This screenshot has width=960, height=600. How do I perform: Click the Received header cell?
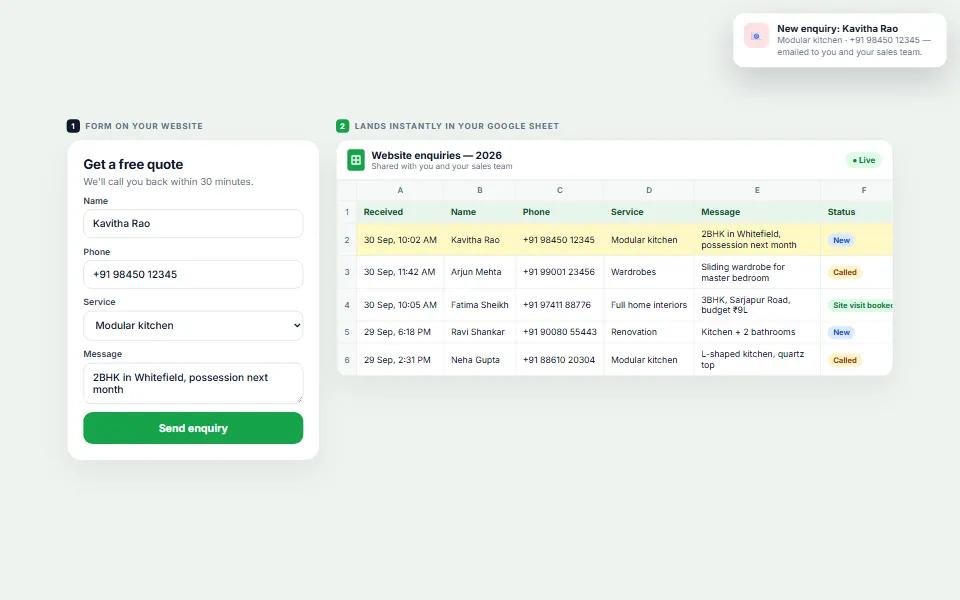click(400, 212)
